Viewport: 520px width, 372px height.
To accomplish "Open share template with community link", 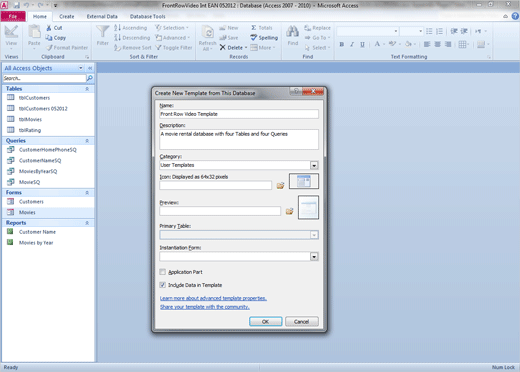I will click(x=205, y=307).
